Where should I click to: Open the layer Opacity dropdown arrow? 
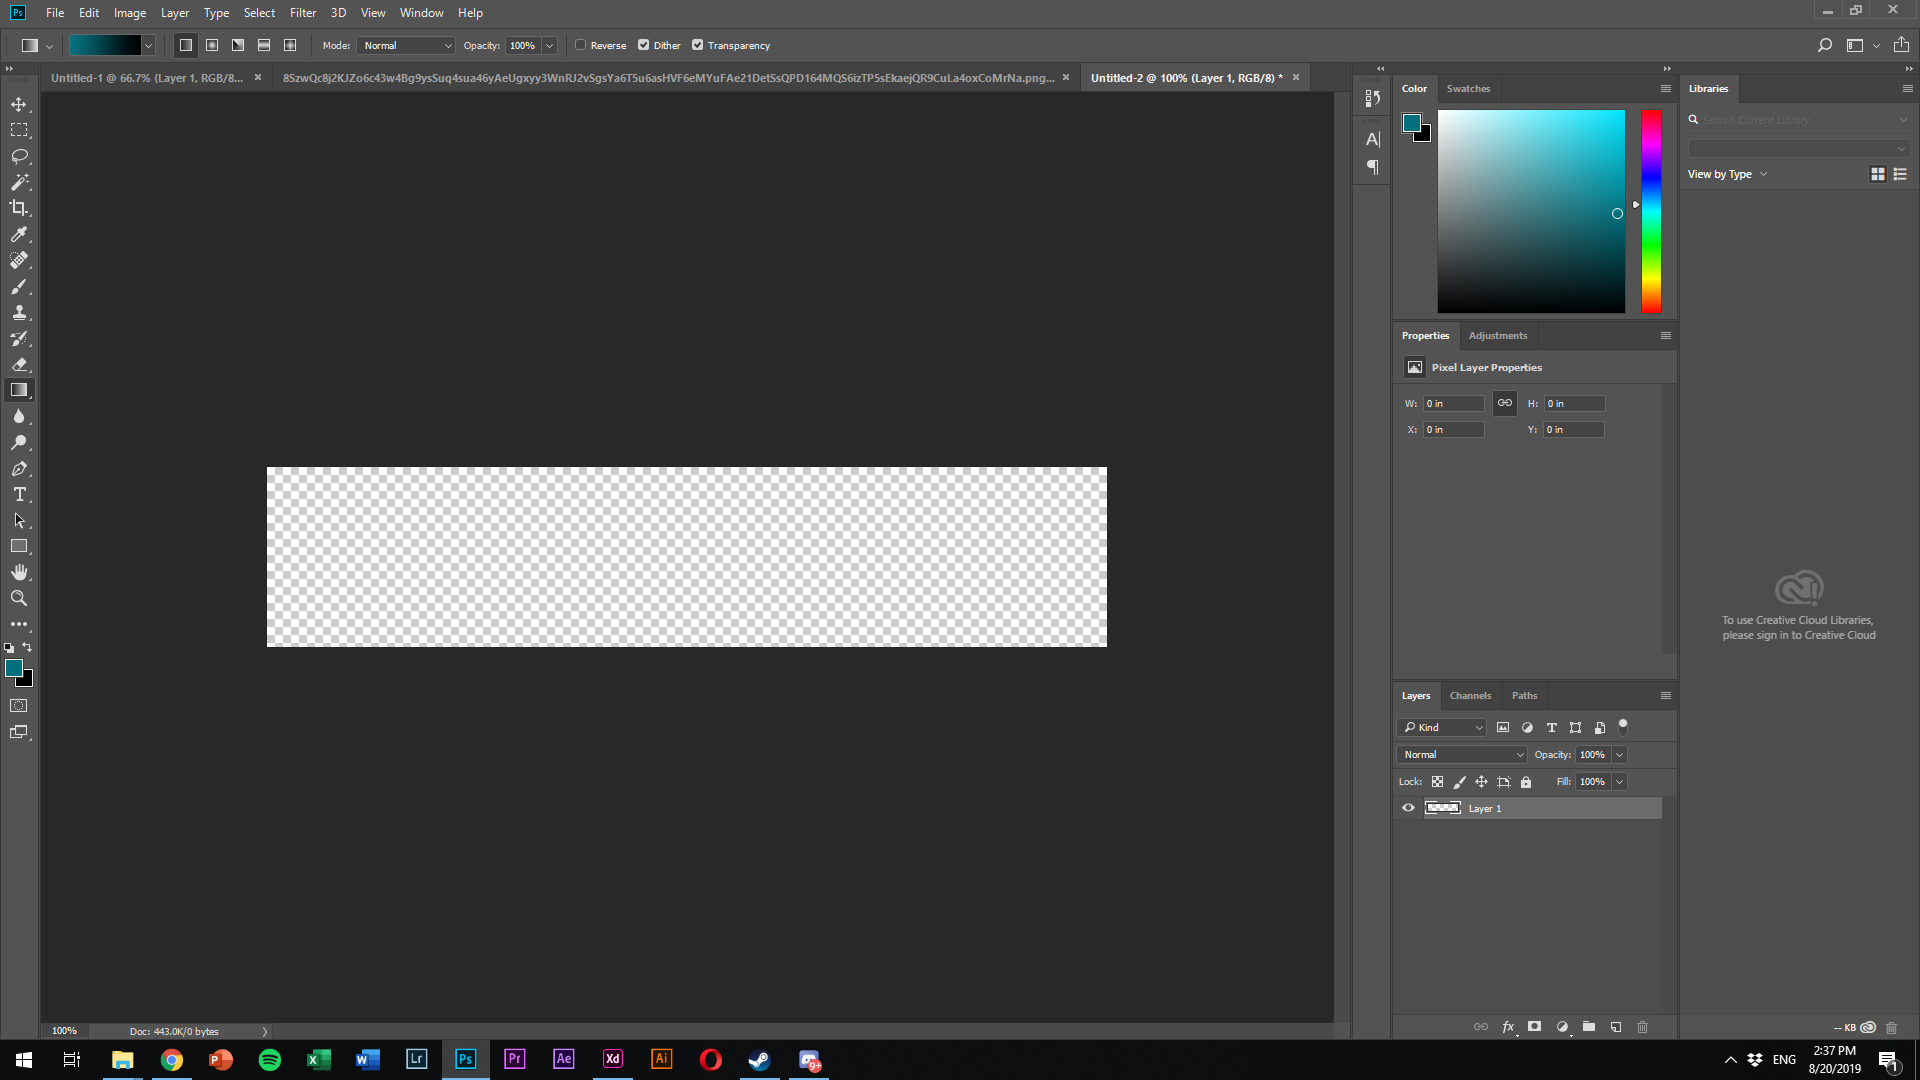1619,755
